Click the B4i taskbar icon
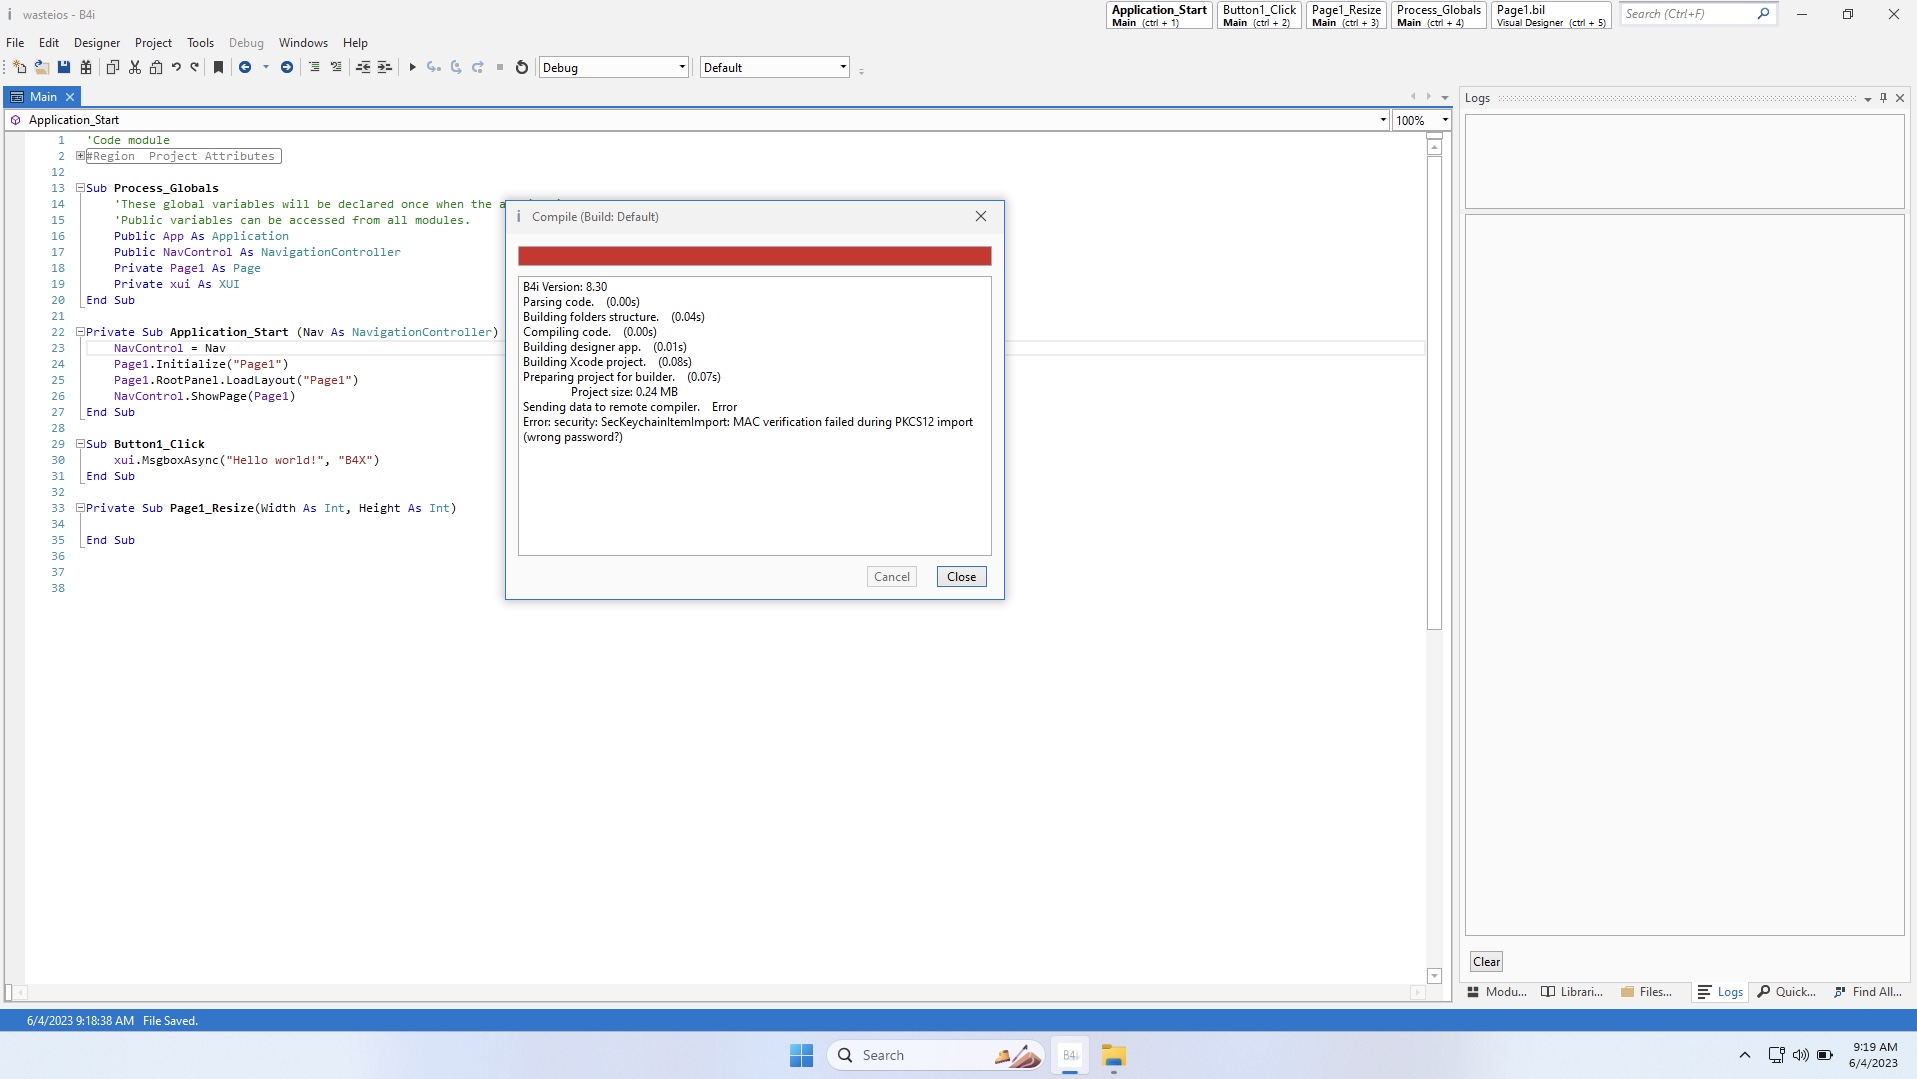The width and height of the screenshot is (1917, 1079). (x=1070, y=1055)
